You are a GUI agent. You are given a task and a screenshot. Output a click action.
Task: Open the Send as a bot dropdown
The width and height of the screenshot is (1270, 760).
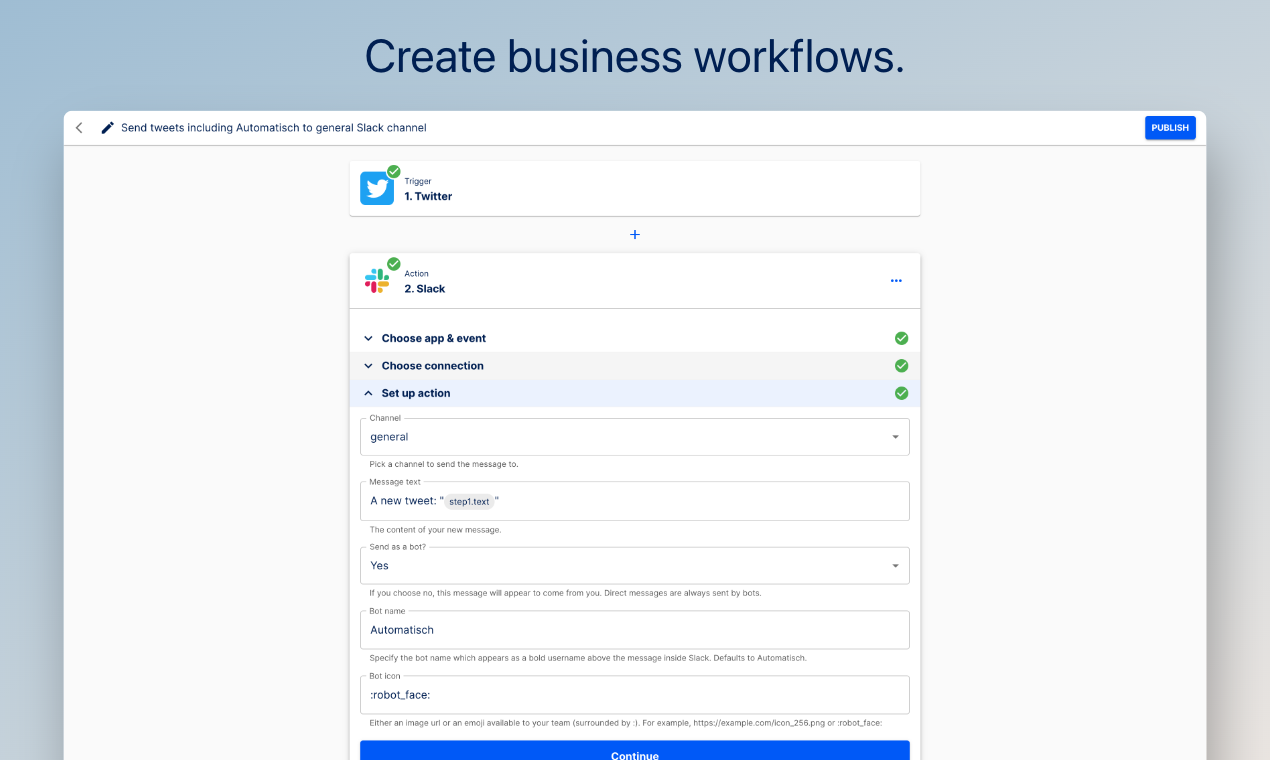[635, 565]
